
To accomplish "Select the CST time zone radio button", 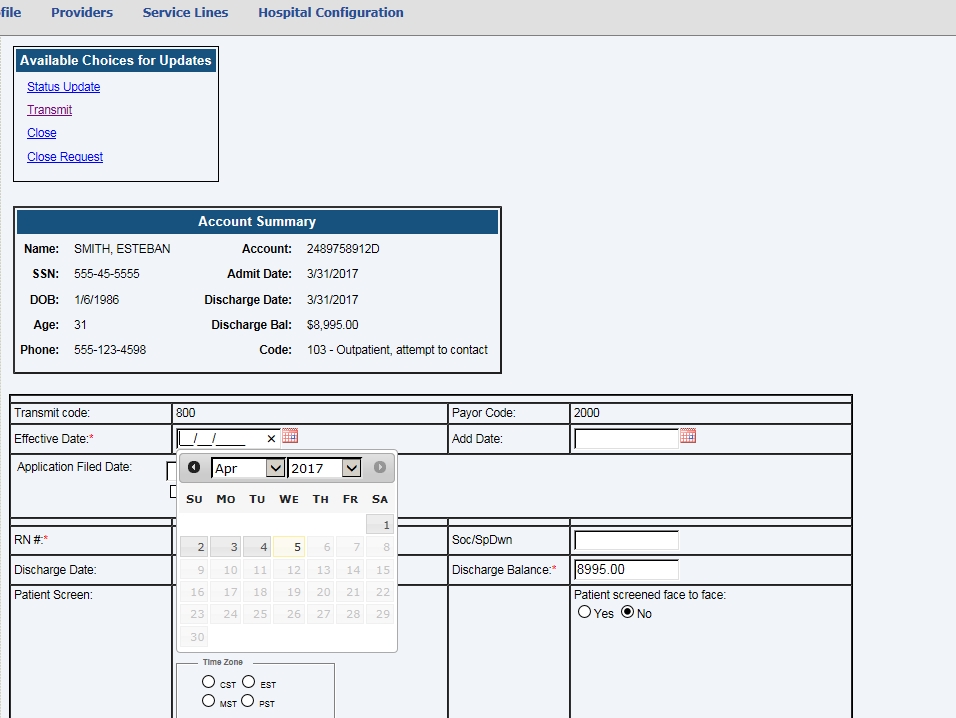I will click(208, 682).
